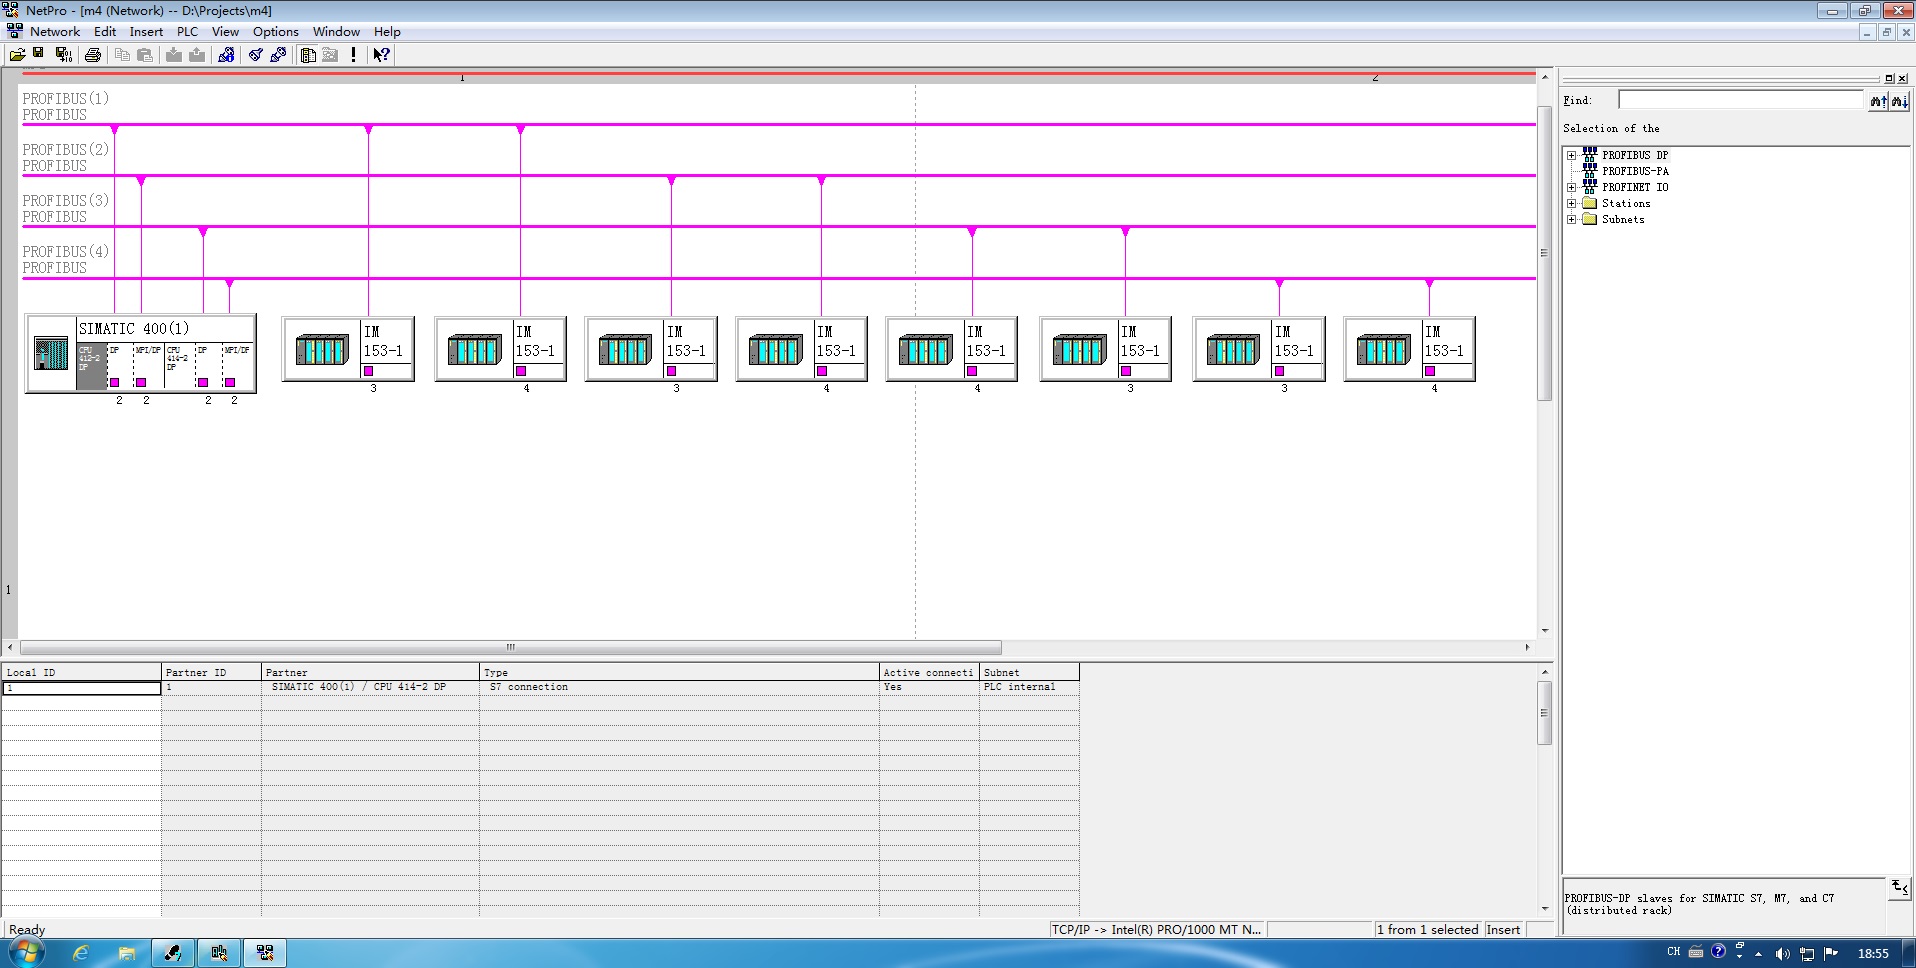Click the Copy toolbar icon
Screen dimensions: 1916x968
tap(122, 55)
